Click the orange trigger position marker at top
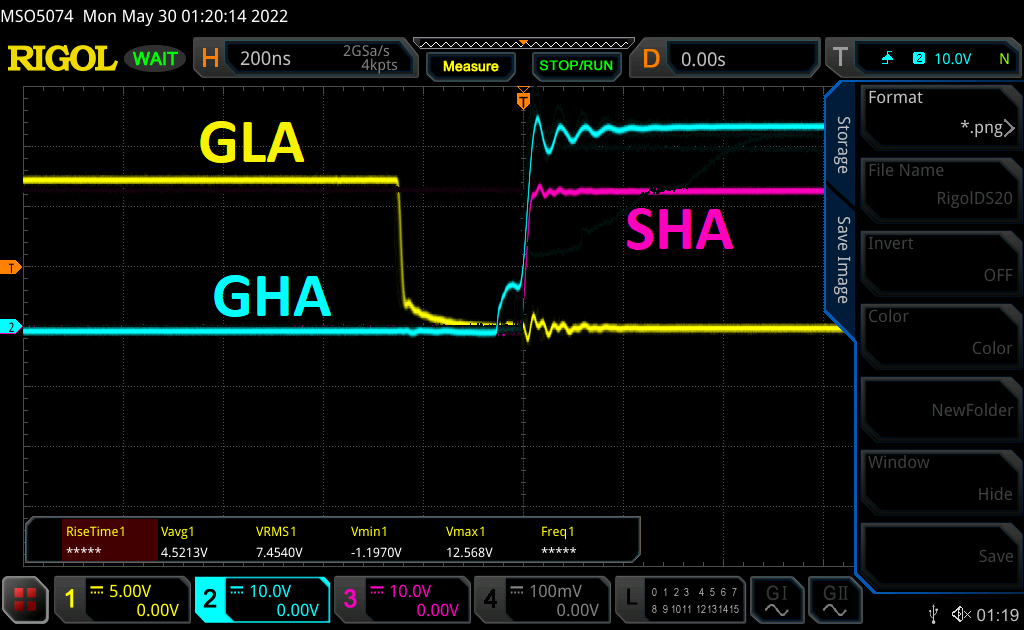The image size is (1024, 630). click(x=523, y=99)
